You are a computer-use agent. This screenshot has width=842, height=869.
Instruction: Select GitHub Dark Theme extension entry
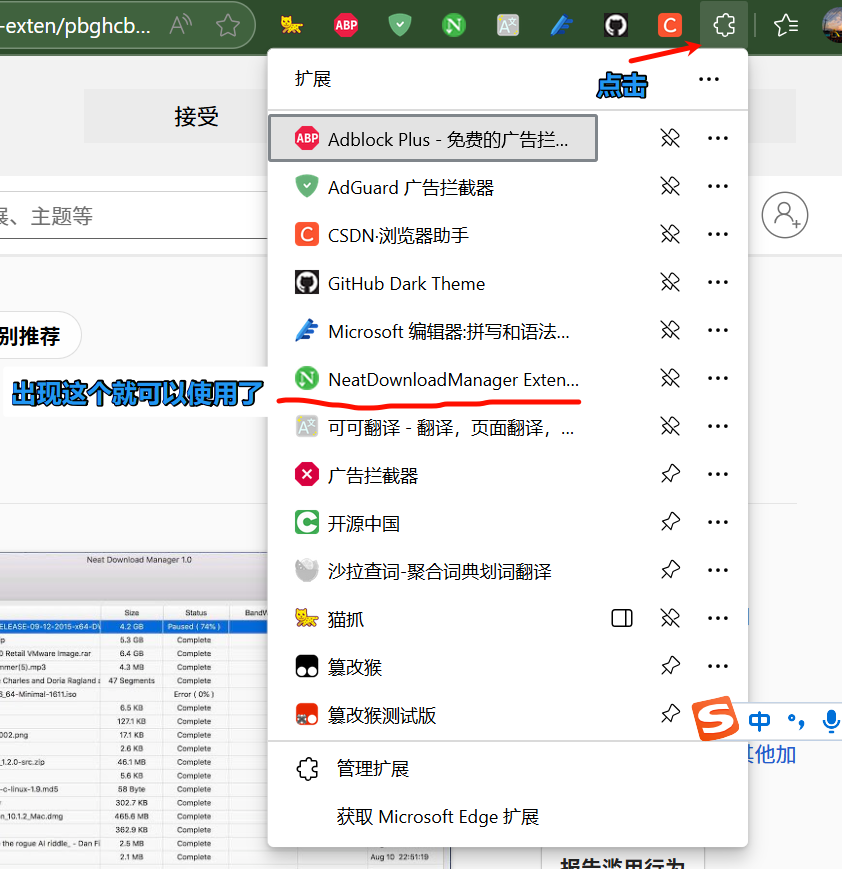pyautogui.click(x=433, y=283)
